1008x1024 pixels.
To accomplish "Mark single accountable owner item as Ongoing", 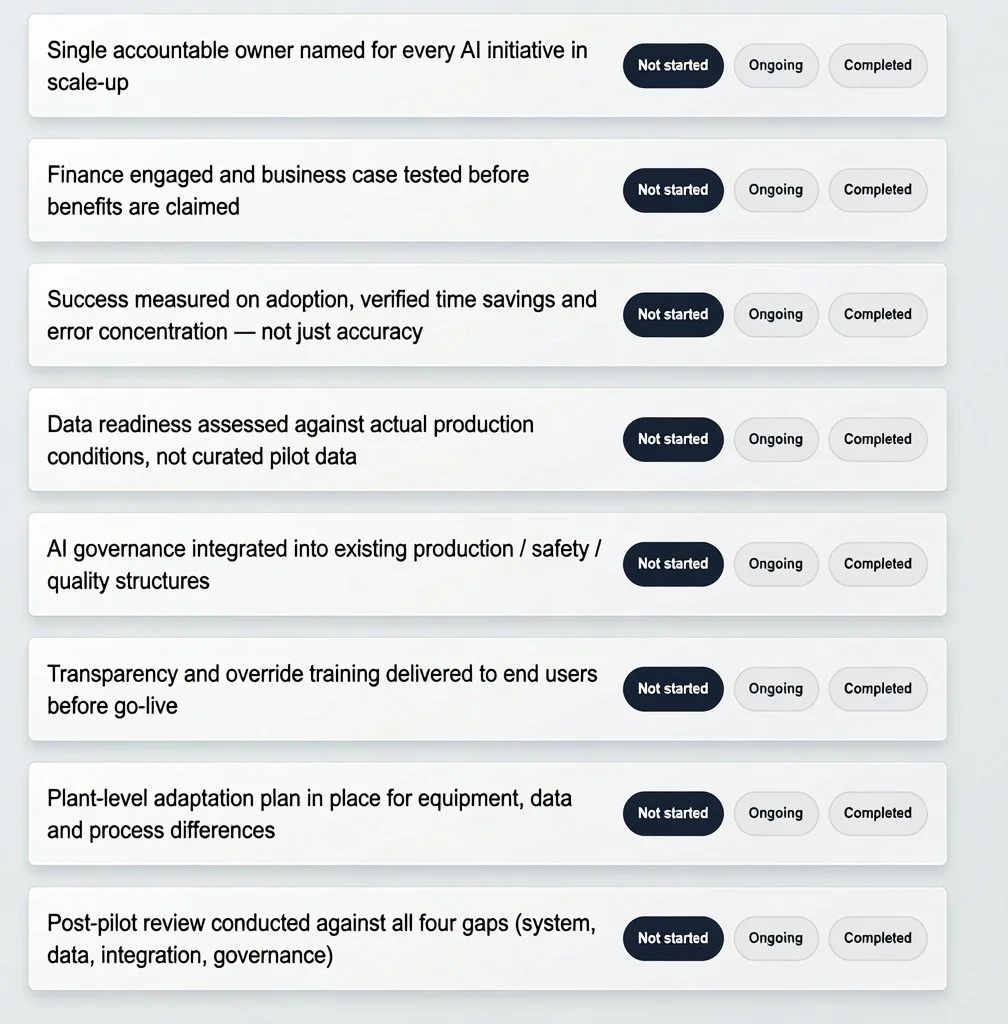I will pyautogui.click(x=776, y=65).
